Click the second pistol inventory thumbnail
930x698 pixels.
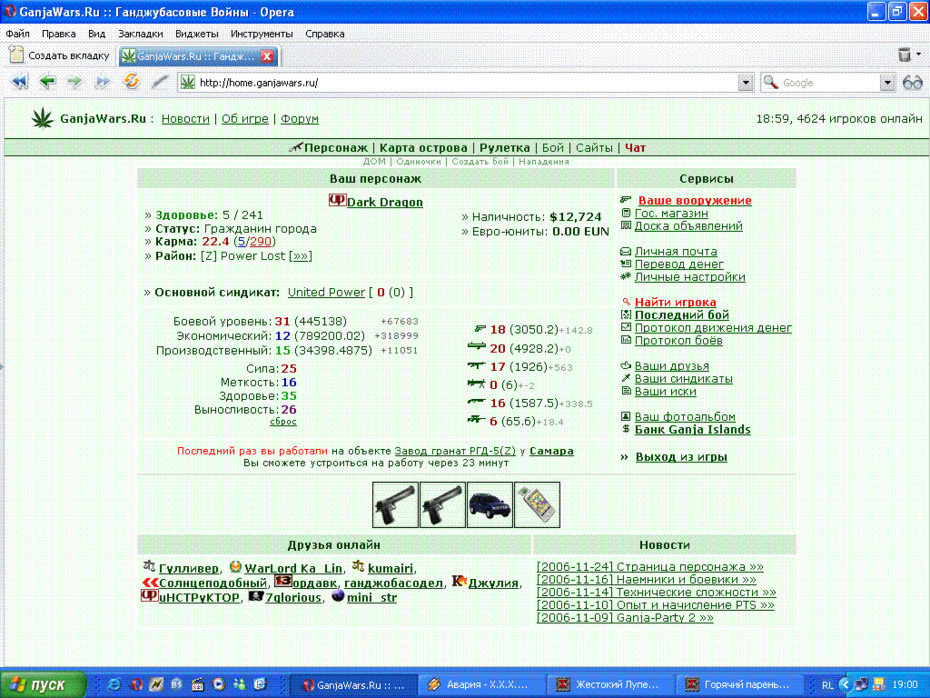point(442,505)
